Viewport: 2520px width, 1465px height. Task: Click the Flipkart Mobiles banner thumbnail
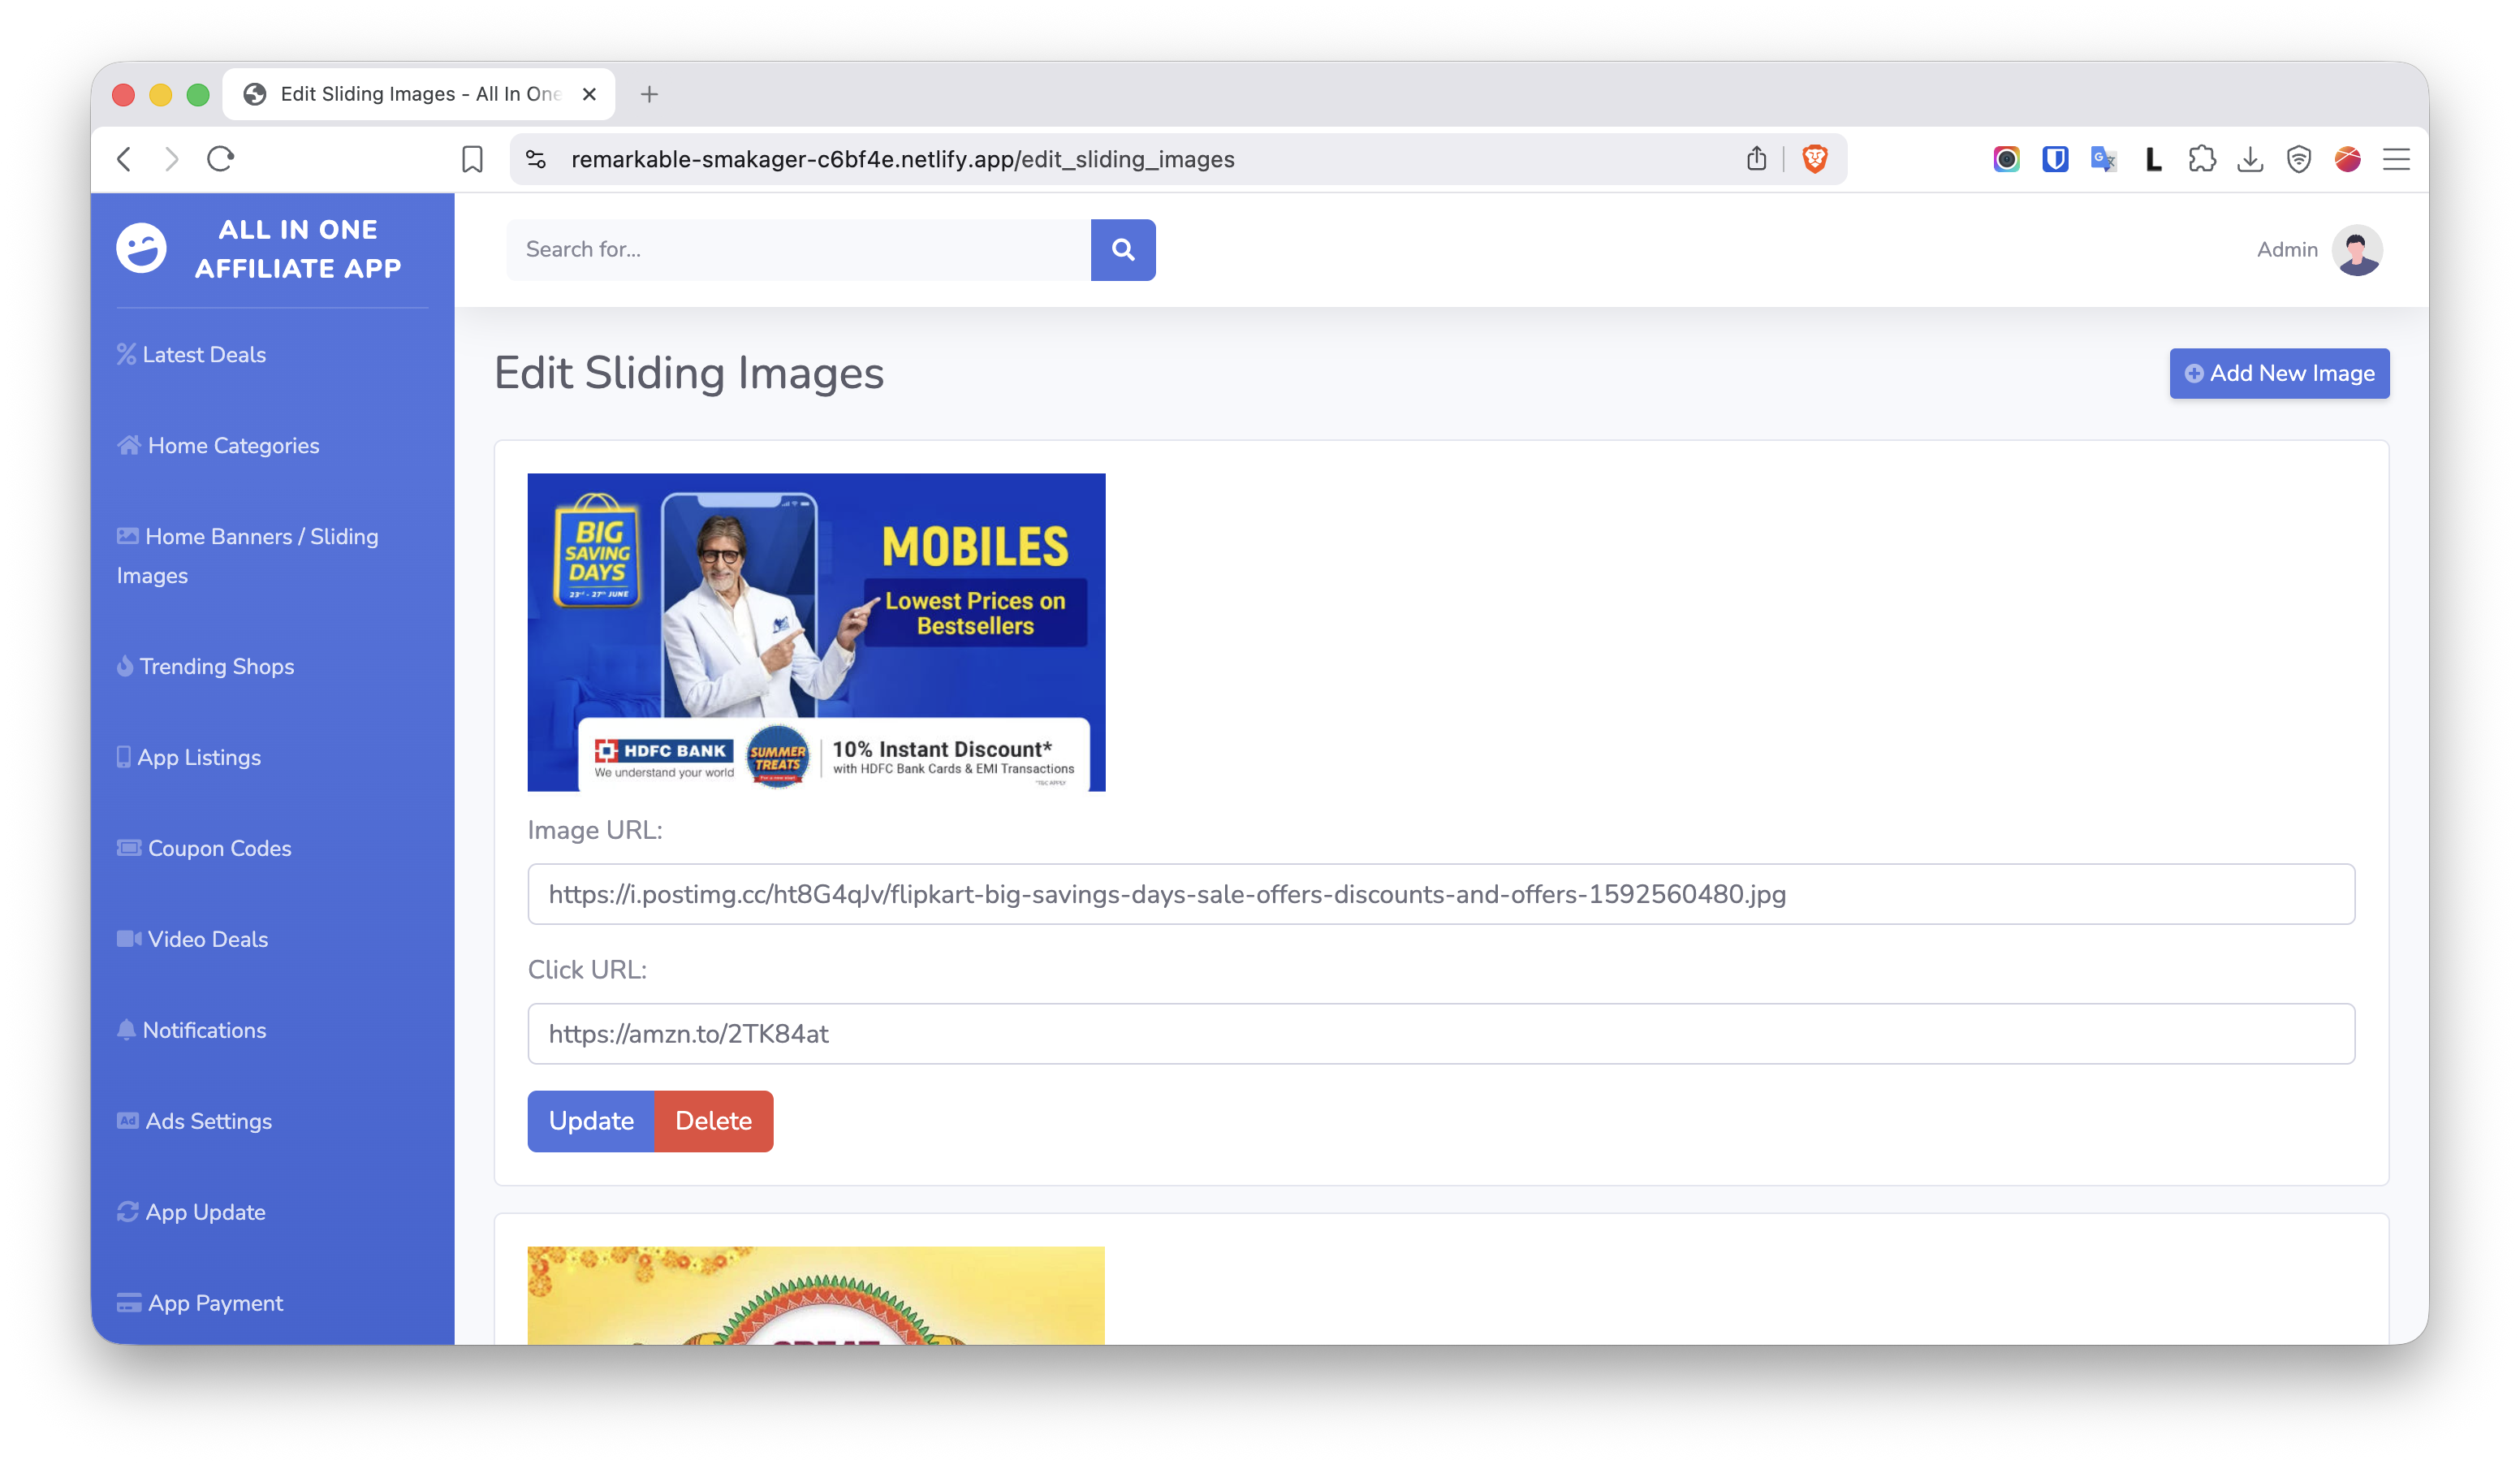[x=816, y=632]
